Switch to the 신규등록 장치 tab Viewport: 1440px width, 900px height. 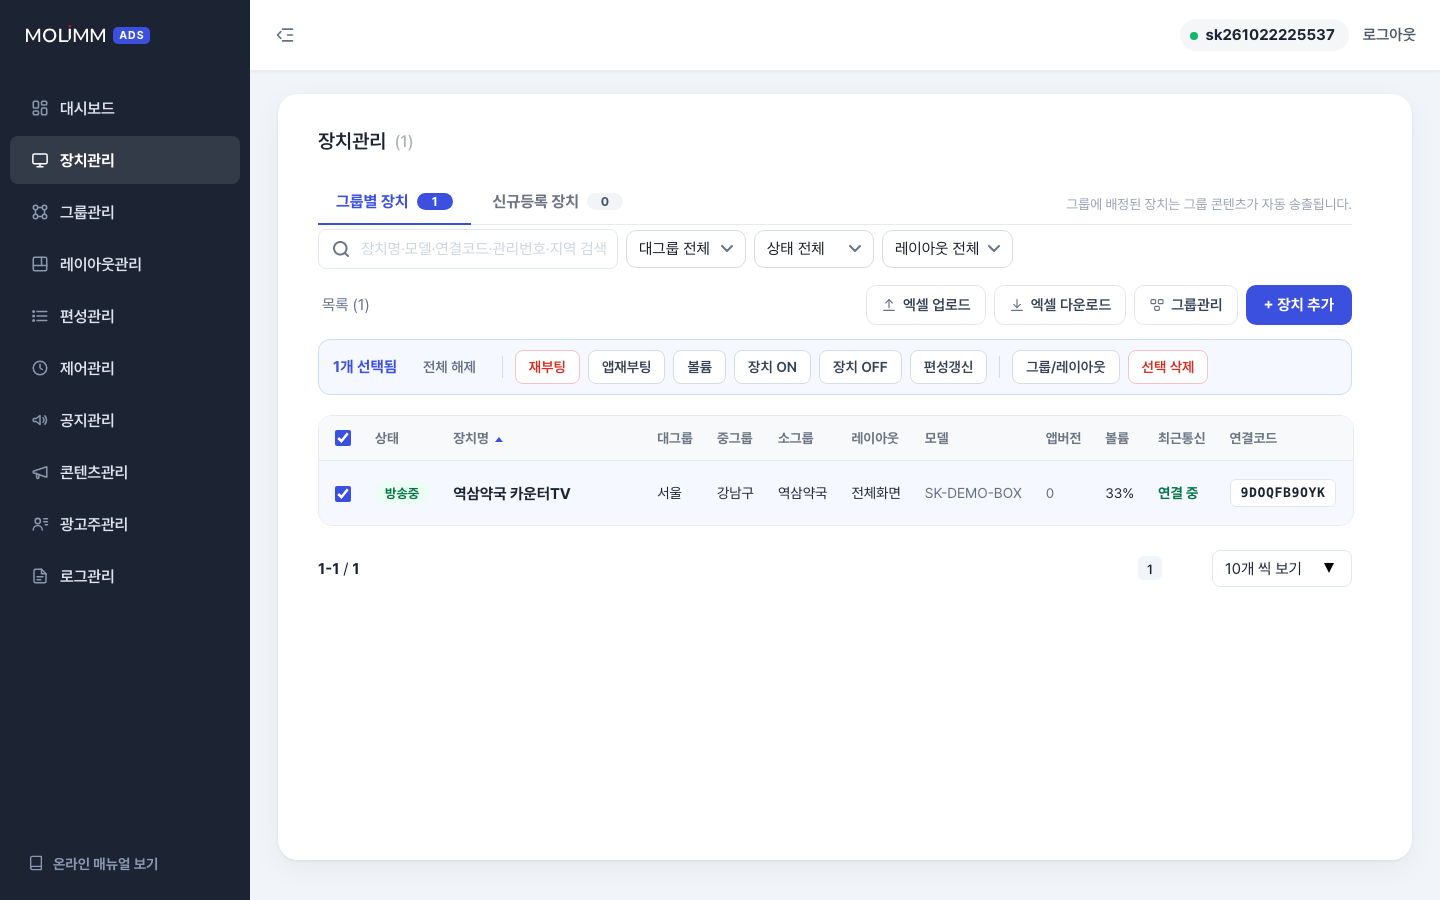[557, 201]
